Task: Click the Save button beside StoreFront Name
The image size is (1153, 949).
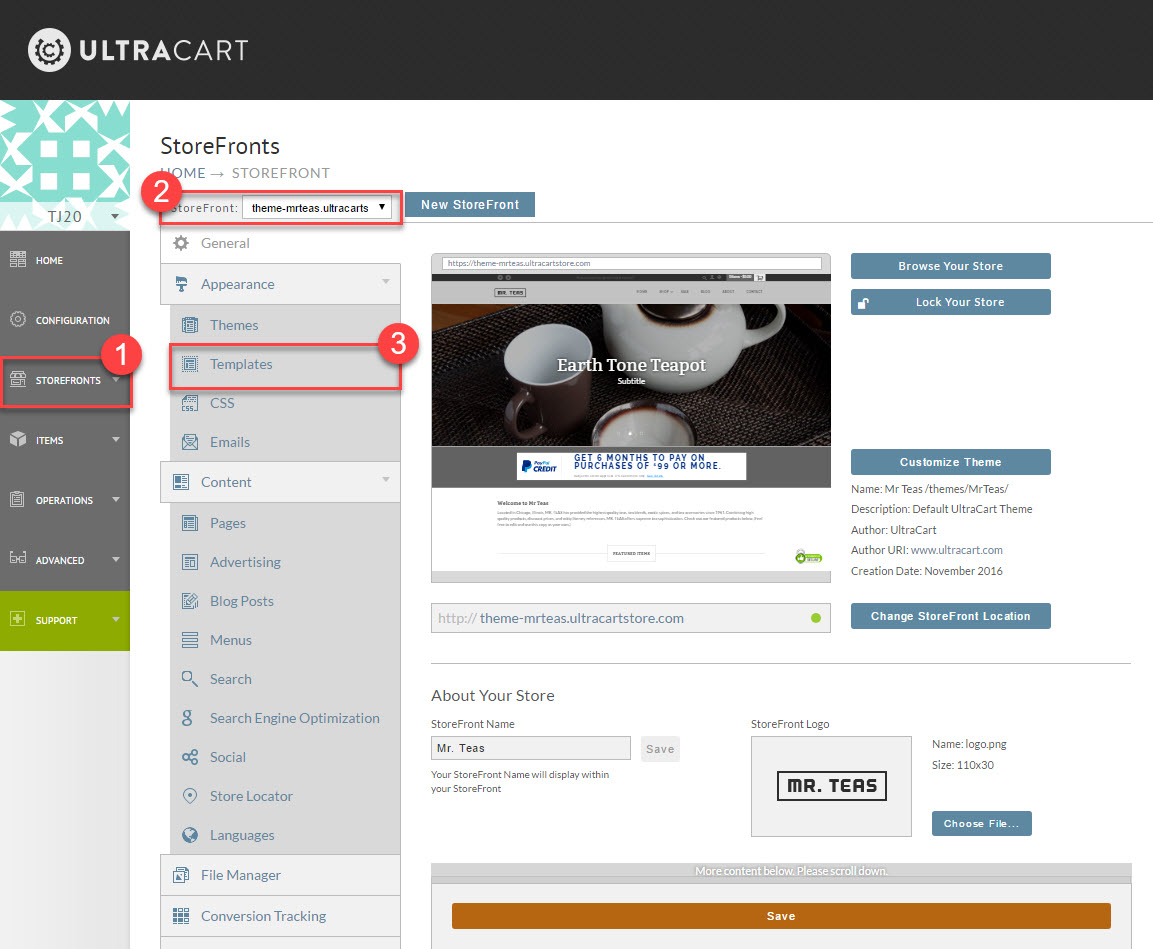Action: pos(660,749)
